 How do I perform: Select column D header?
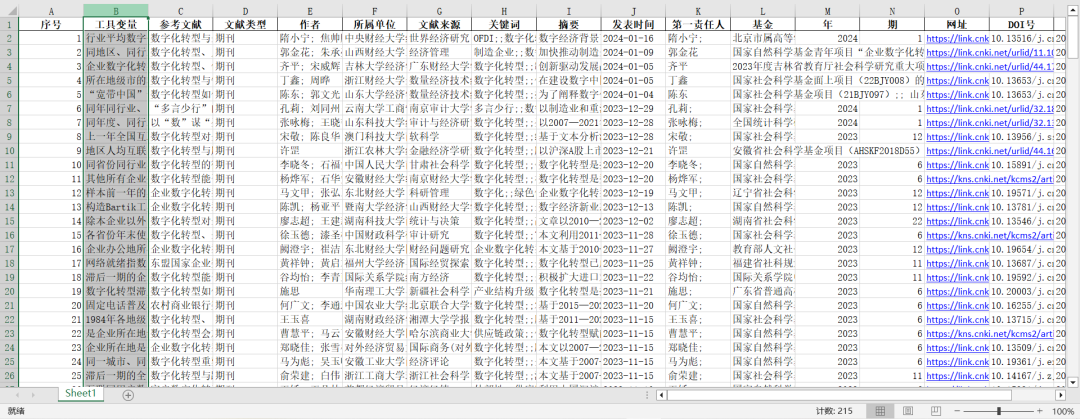click(245, 10)
